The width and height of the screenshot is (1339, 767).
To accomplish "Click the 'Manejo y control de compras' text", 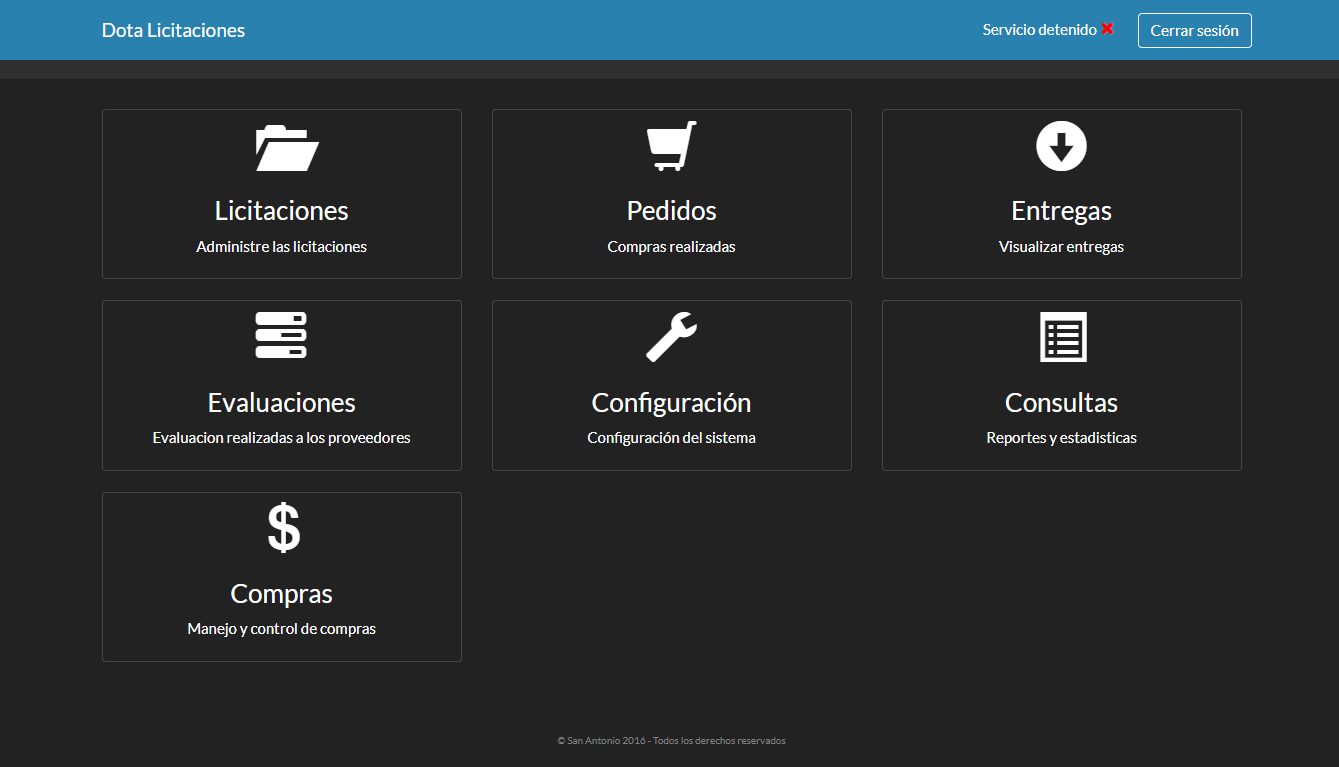I will pyautogui.click(x=281, y=629).
